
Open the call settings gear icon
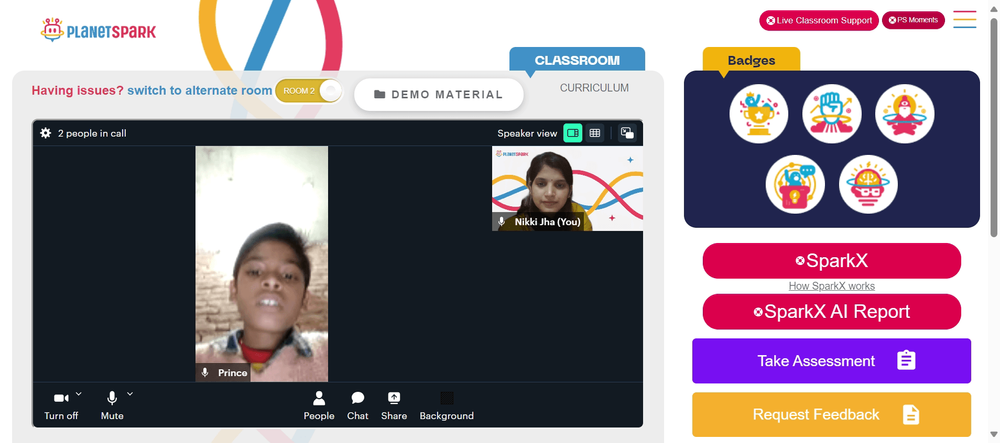click(45, 133)
